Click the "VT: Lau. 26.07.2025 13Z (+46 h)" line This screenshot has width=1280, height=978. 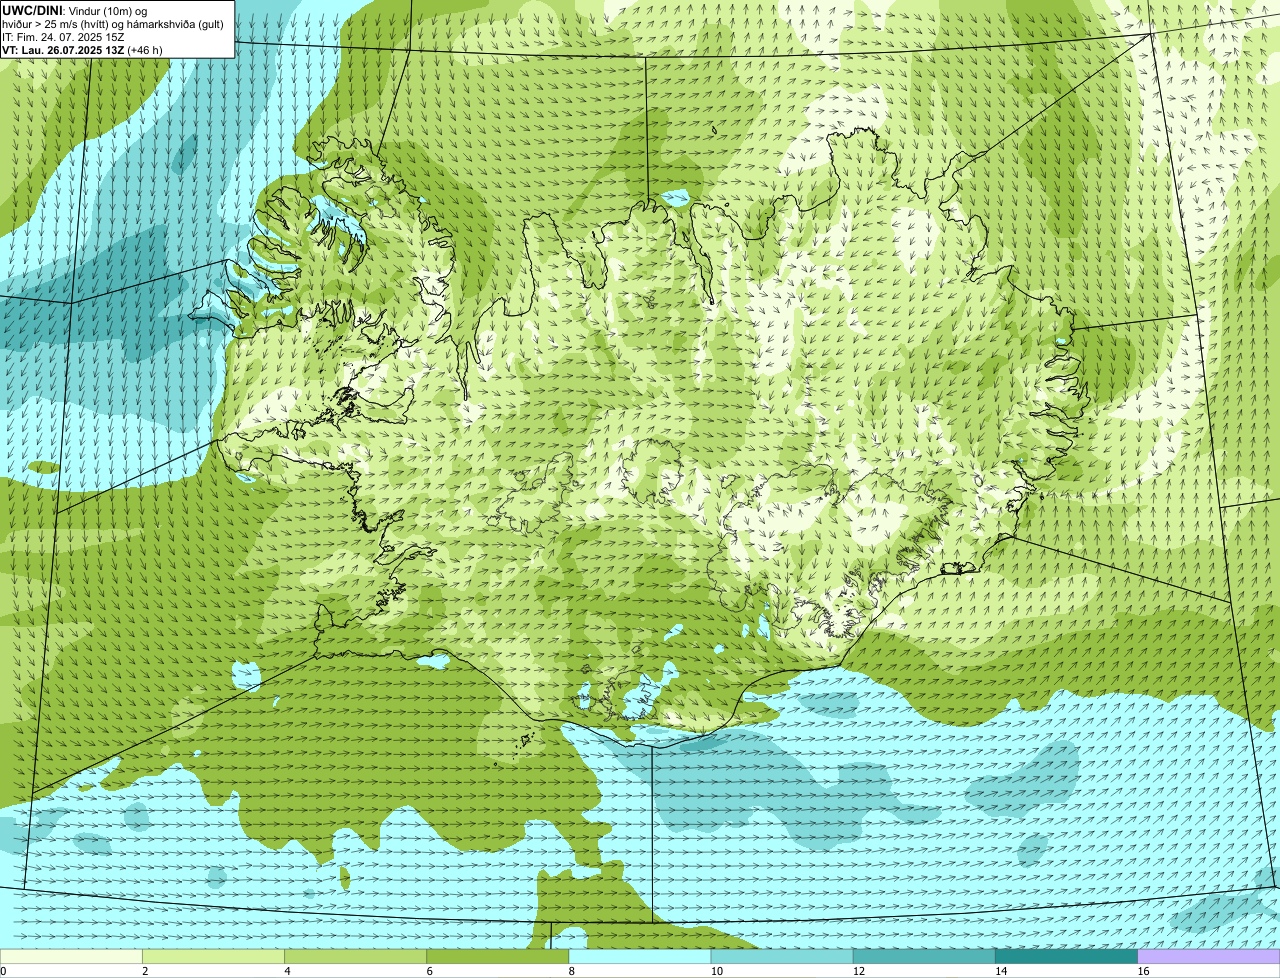click(x=82, y=49)
